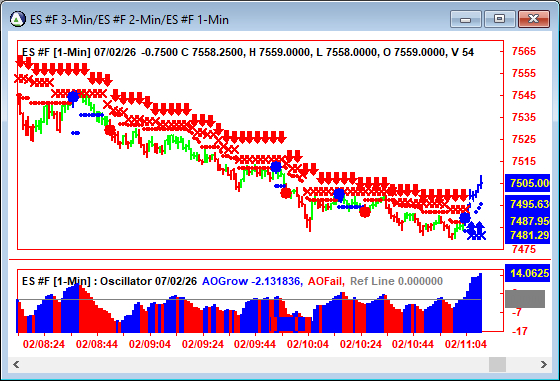Click the -7 oscillator axis label
560x381 pixels.
(x=517, y=312)
